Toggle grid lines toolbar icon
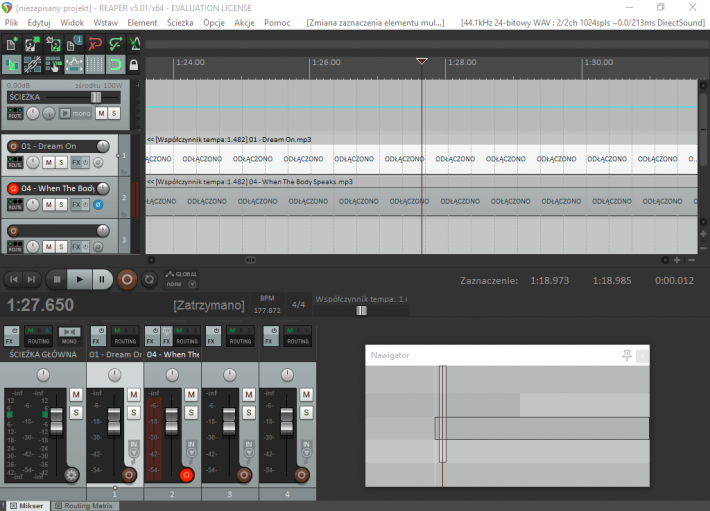Viewport: 710px width, 511px height. pos(95,65)
